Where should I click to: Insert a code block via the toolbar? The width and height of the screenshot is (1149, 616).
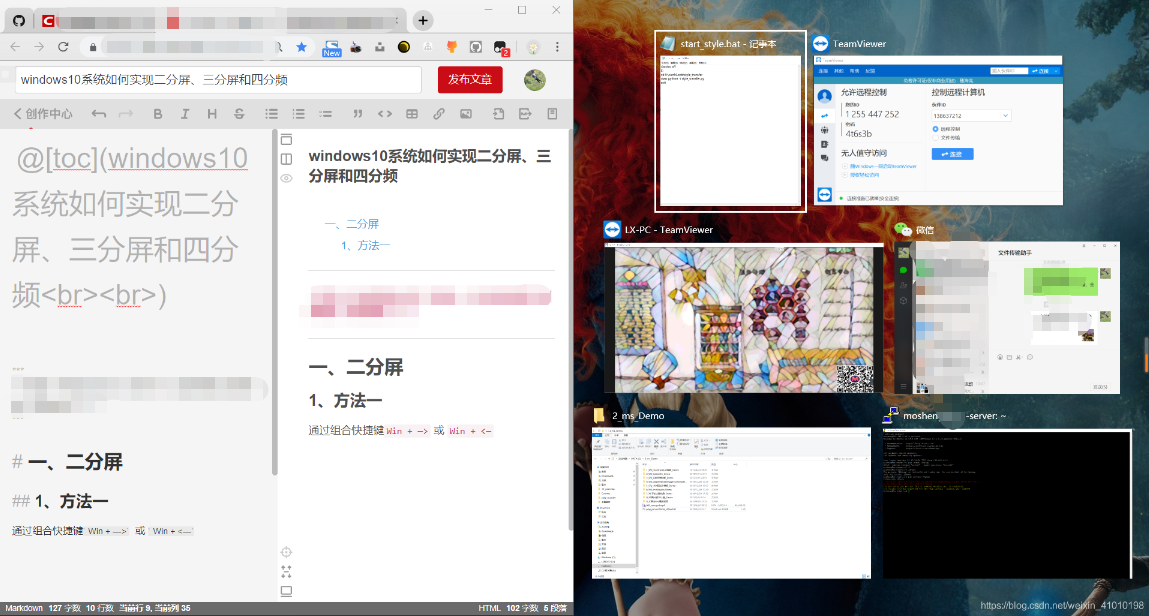[385, 113]
